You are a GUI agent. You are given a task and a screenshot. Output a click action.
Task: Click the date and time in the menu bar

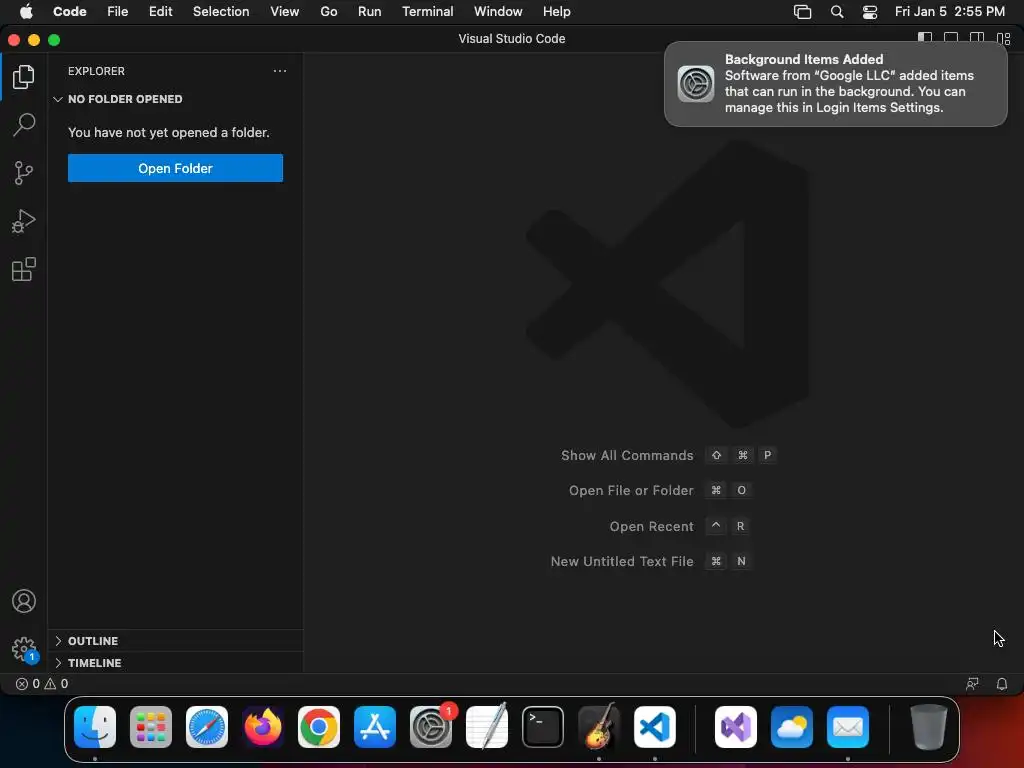950,12
